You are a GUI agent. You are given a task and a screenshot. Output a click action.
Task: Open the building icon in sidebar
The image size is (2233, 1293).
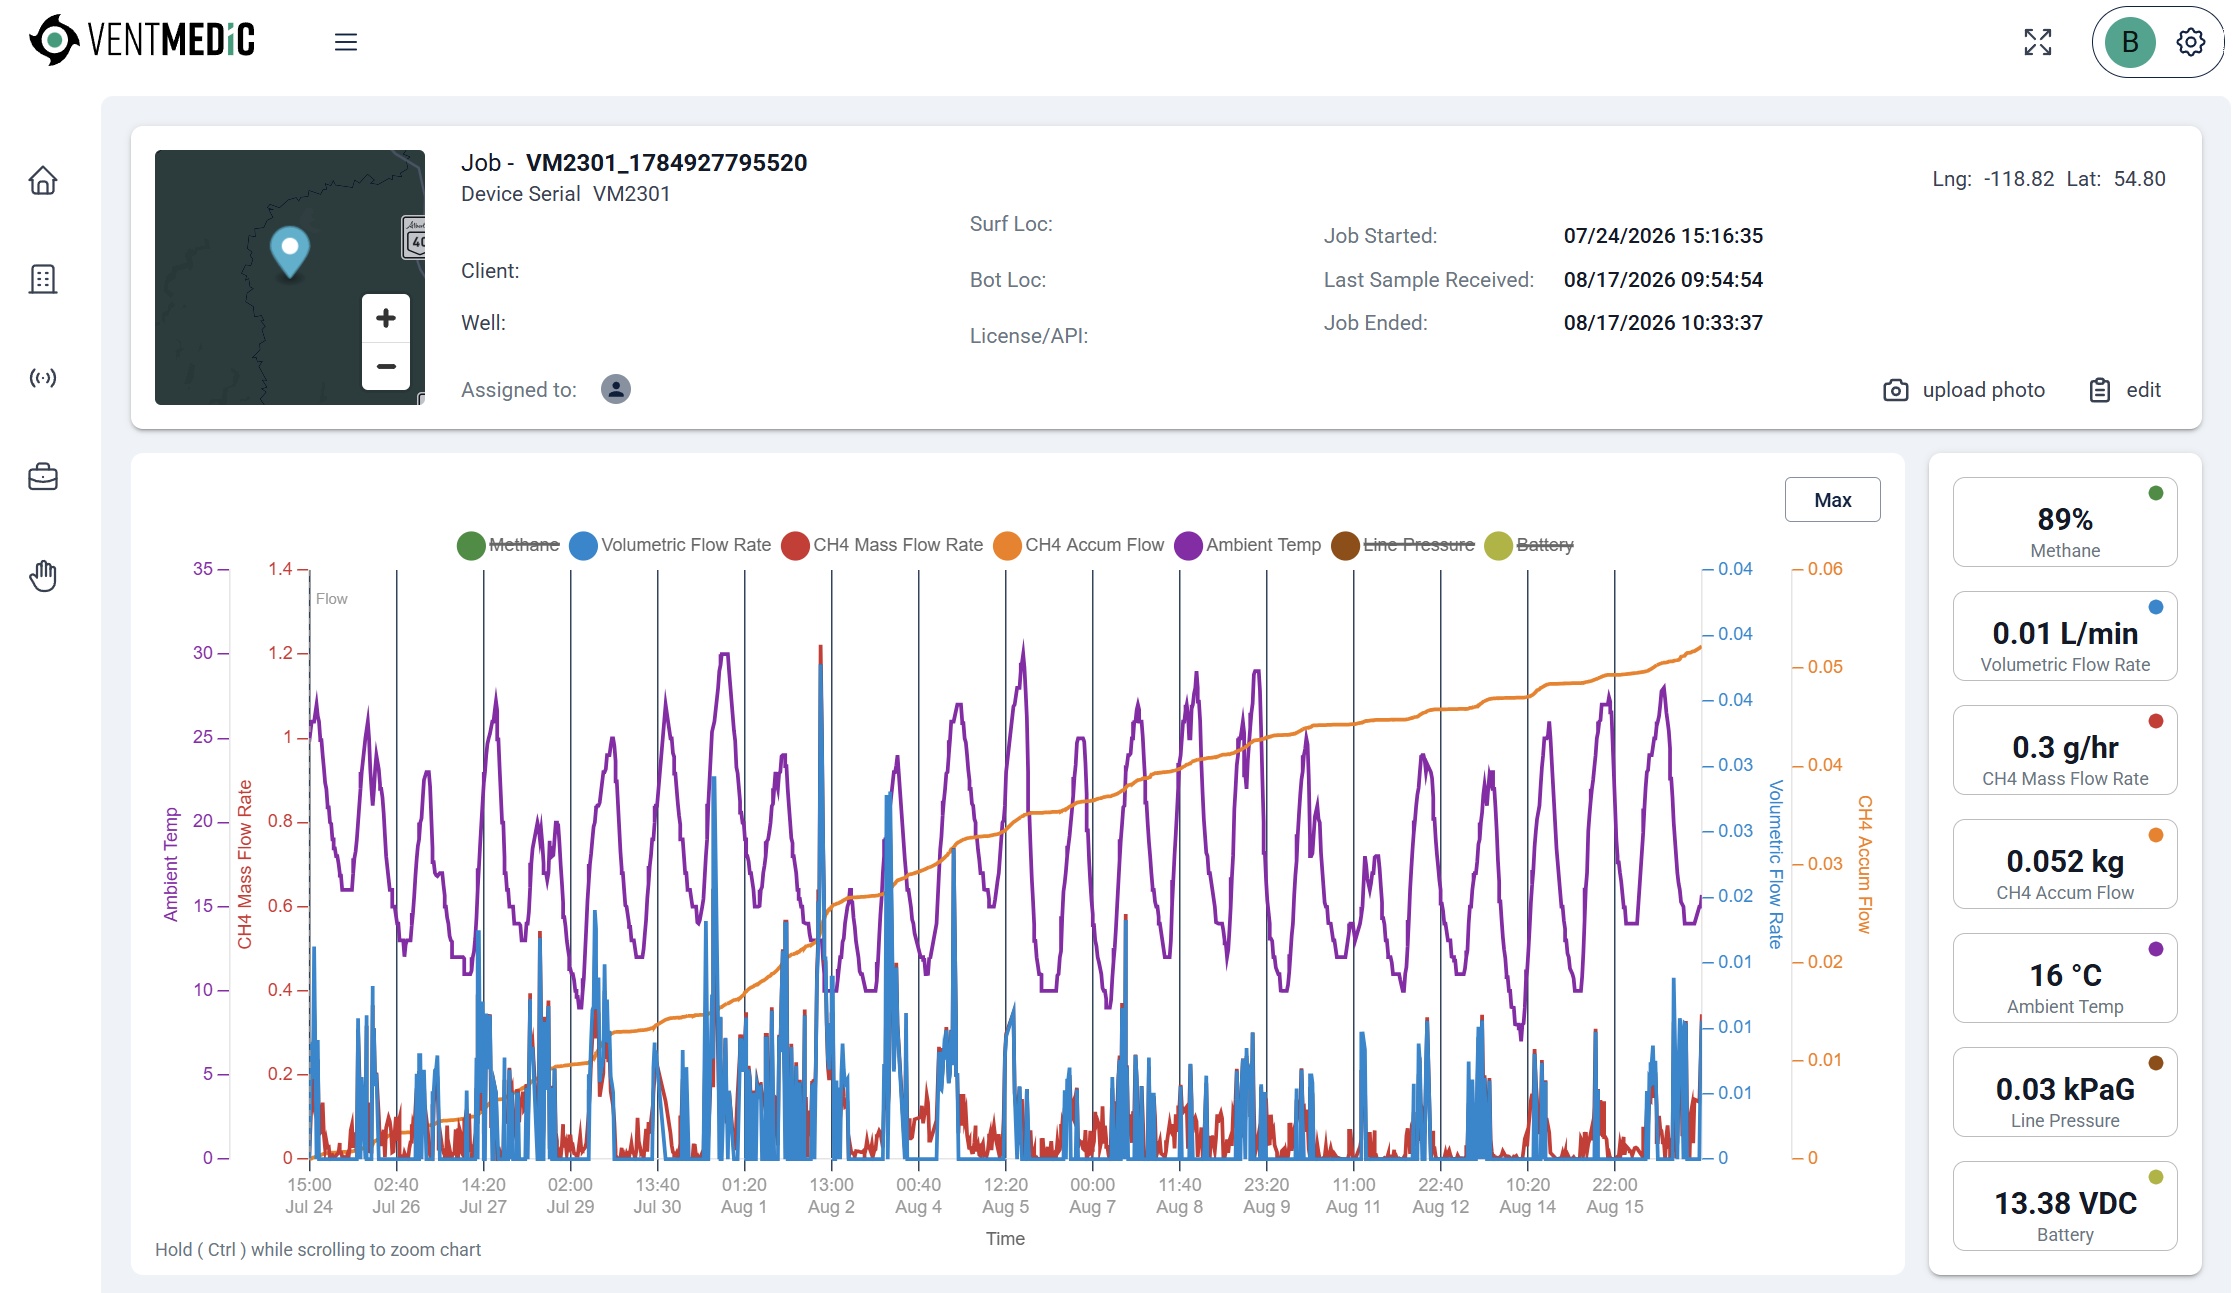(x=43, y=279)
